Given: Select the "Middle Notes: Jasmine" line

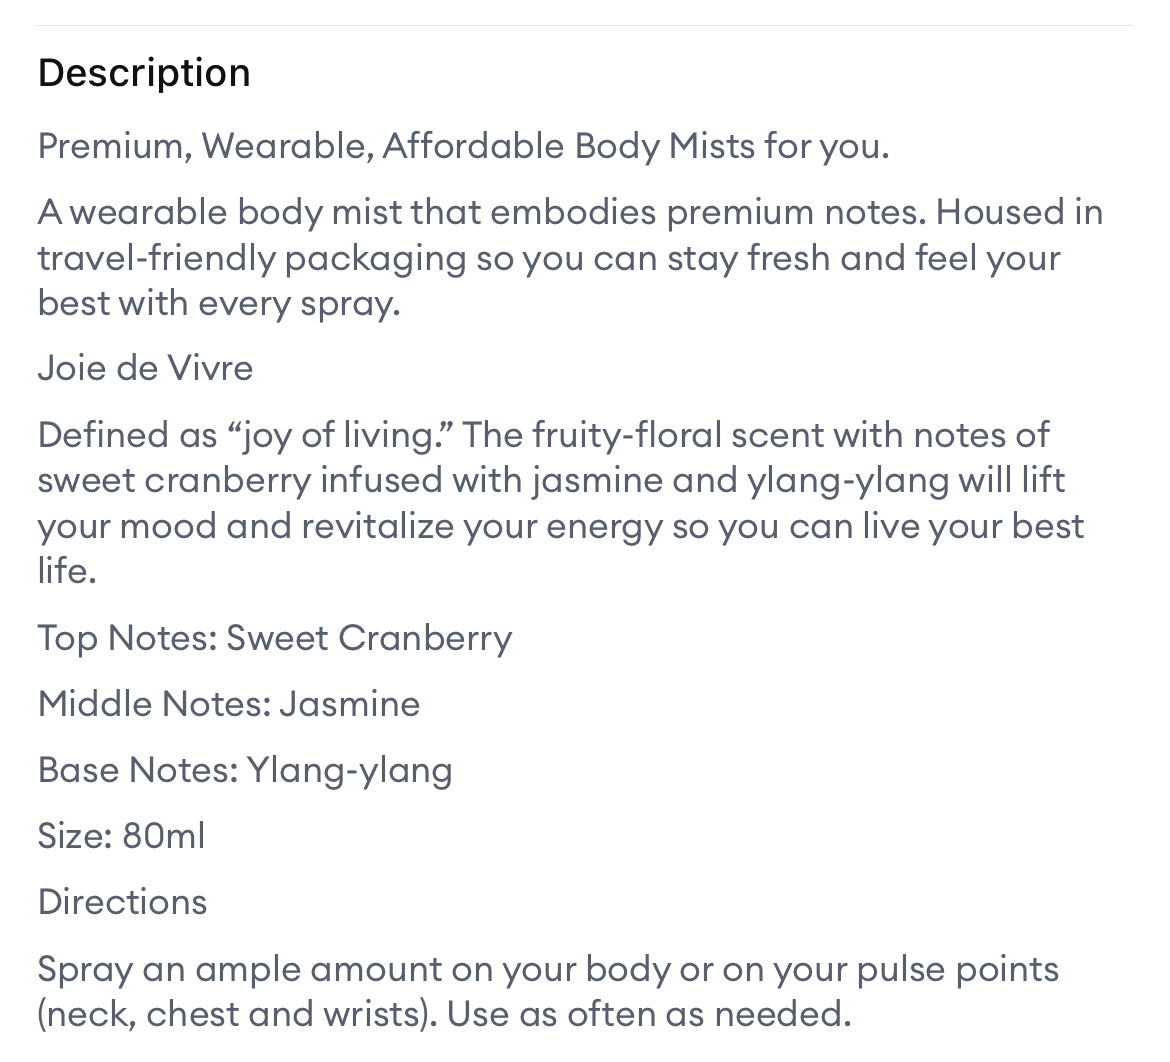Looking at the screenshot, I should click(228, 704).
